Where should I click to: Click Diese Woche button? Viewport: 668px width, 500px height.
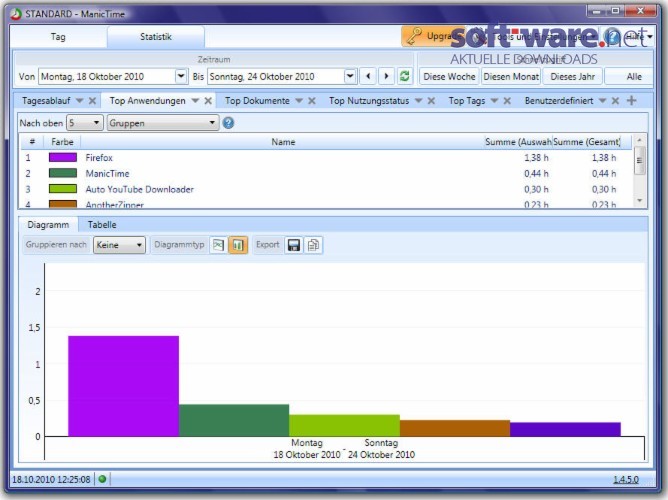(x=449, y=77)
